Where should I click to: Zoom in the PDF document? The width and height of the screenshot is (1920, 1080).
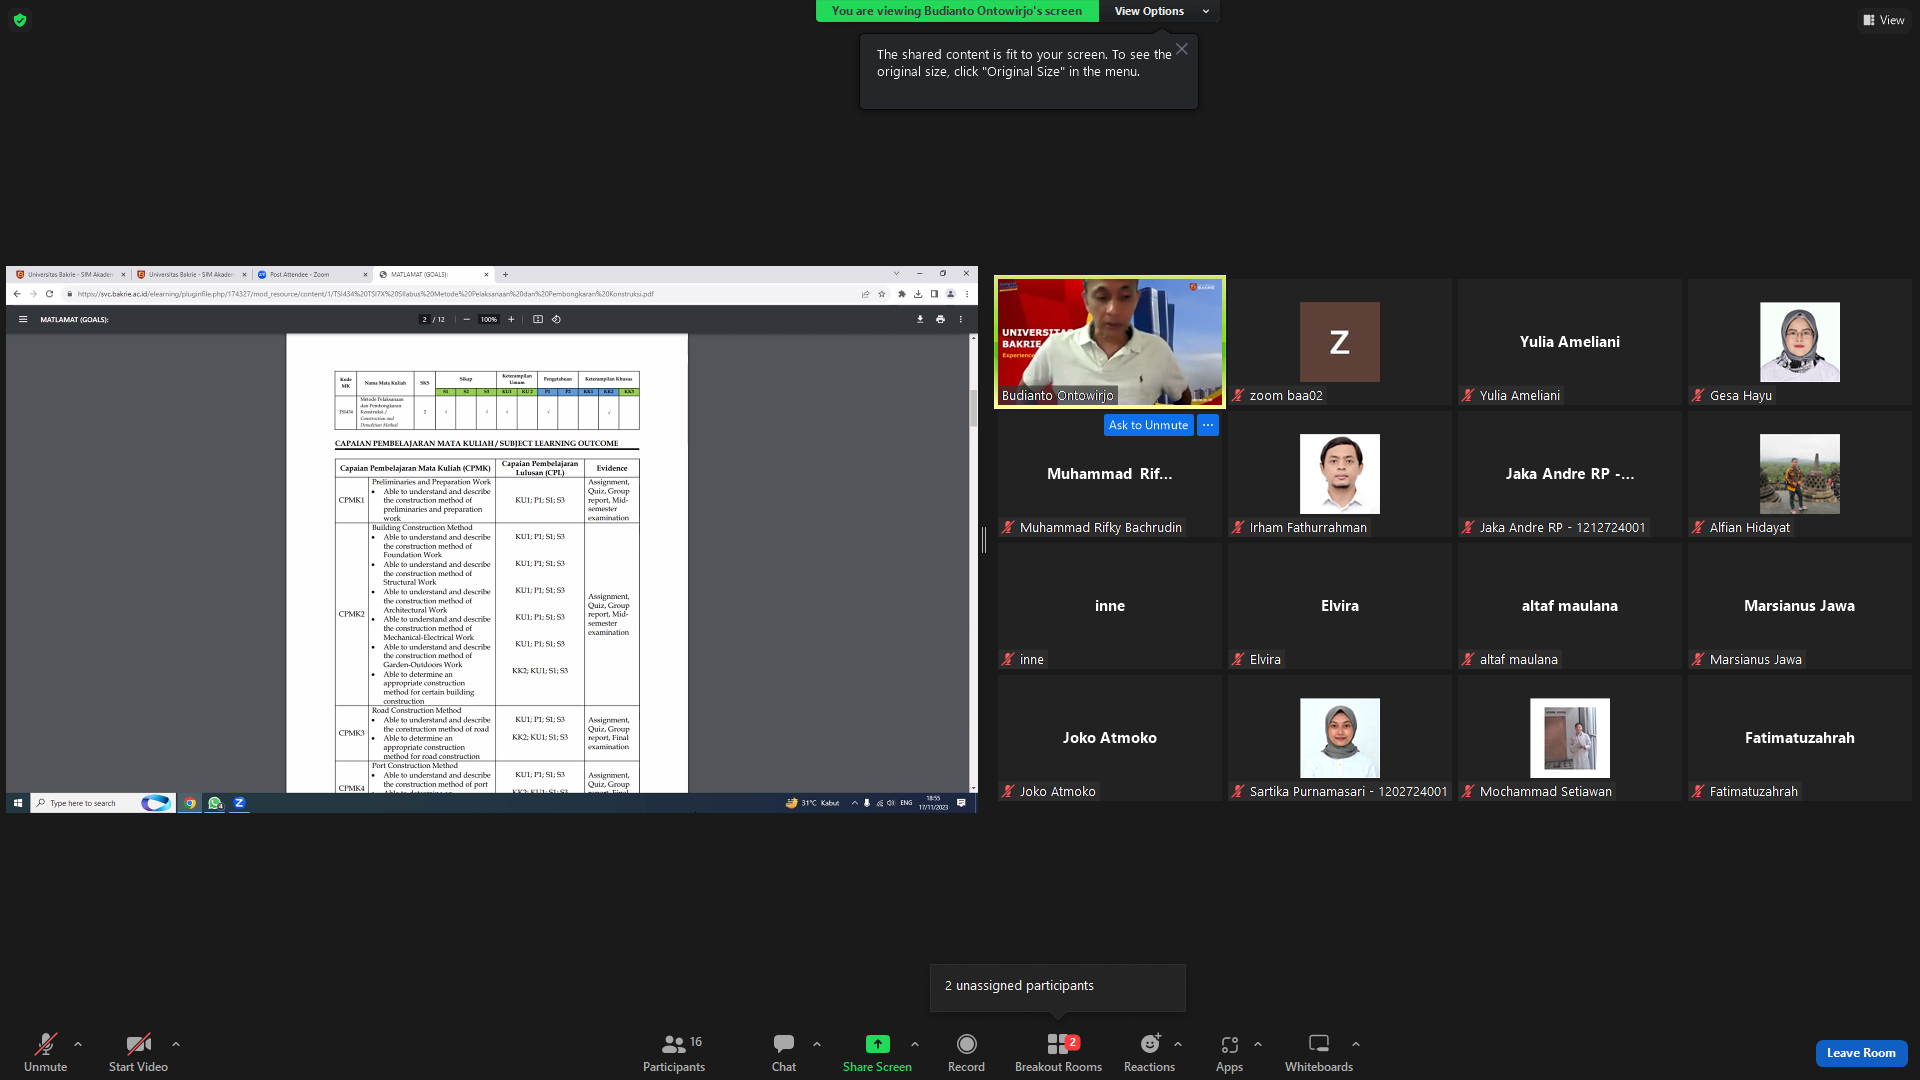[x=511, y=320]
